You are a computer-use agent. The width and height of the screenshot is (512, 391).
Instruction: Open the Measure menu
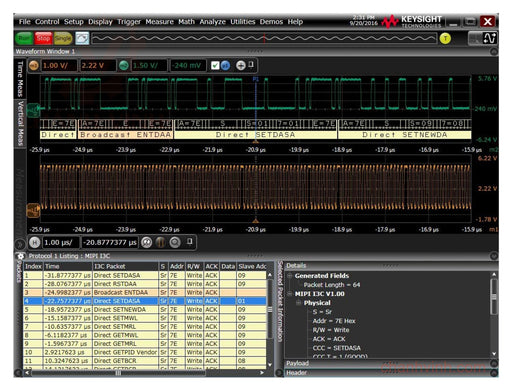click(159, 22)
